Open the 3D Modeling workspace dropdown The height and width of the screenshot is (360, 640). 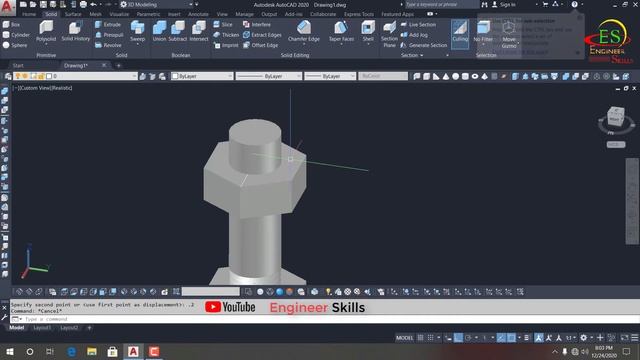coord(157,4)
